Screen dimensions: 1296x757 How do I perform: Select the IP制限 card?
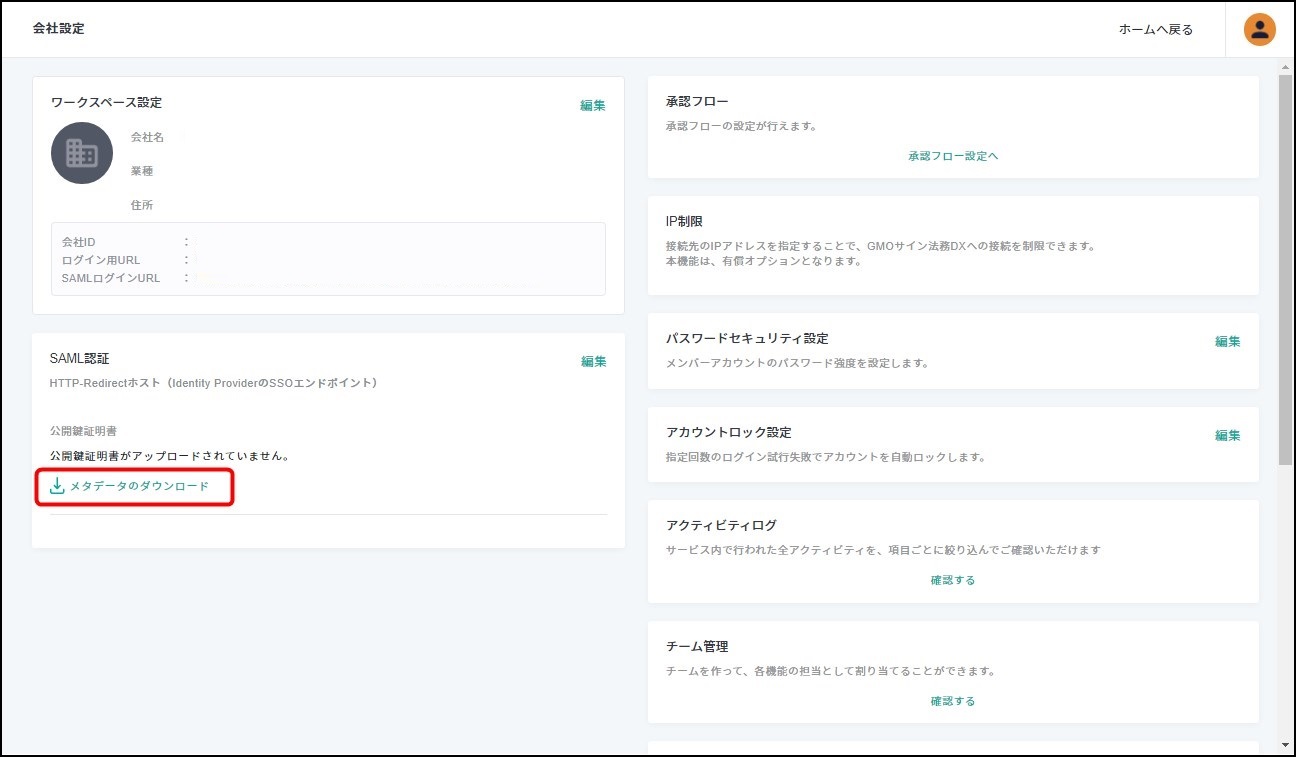[953, 245]
